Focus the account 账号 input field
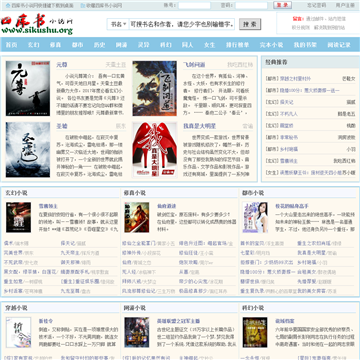The height and width of the screenshot is (360, 360). [194, 5]
